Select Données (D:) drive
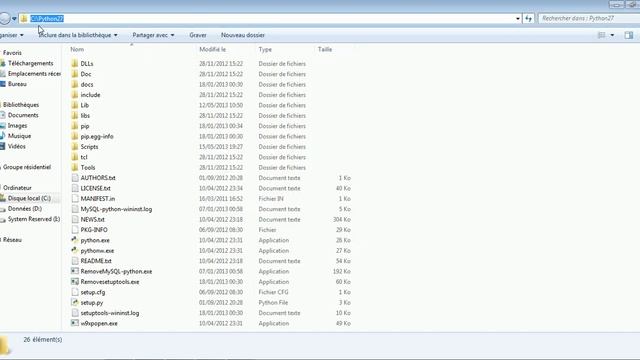 coord(24,209)
